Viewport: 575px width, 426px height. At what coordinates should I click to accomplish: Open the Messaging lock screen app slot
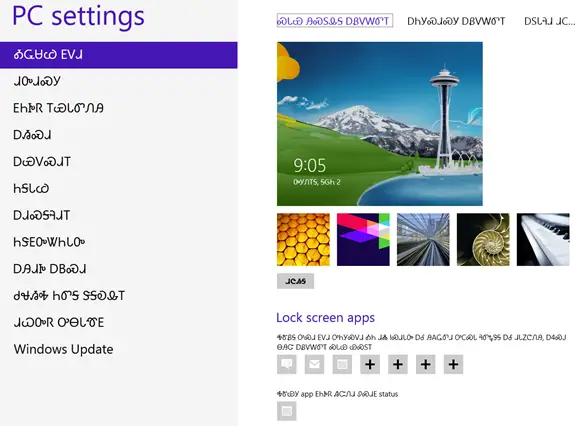click(286, 364)
